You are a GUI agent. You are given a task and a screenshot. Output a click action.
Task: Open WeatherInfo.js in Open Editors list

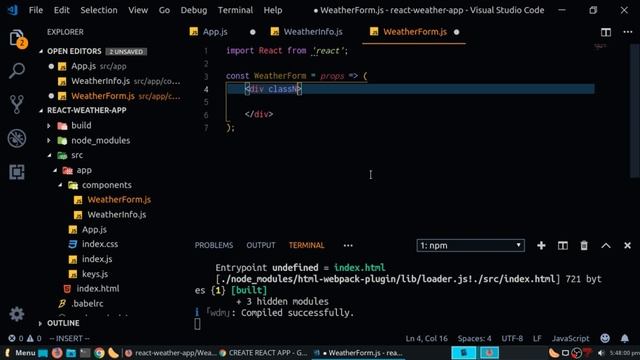point(100,81)
